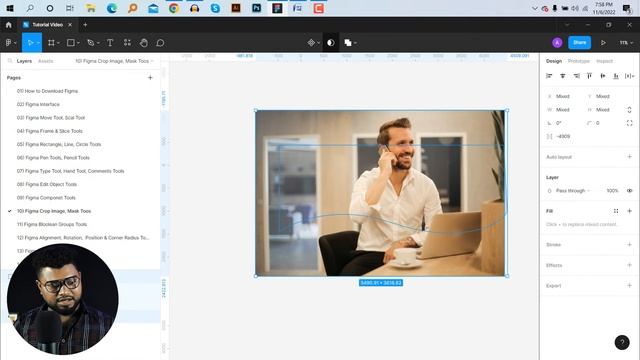
Task: Align selection vertical centers
Action: pos(603,76)
